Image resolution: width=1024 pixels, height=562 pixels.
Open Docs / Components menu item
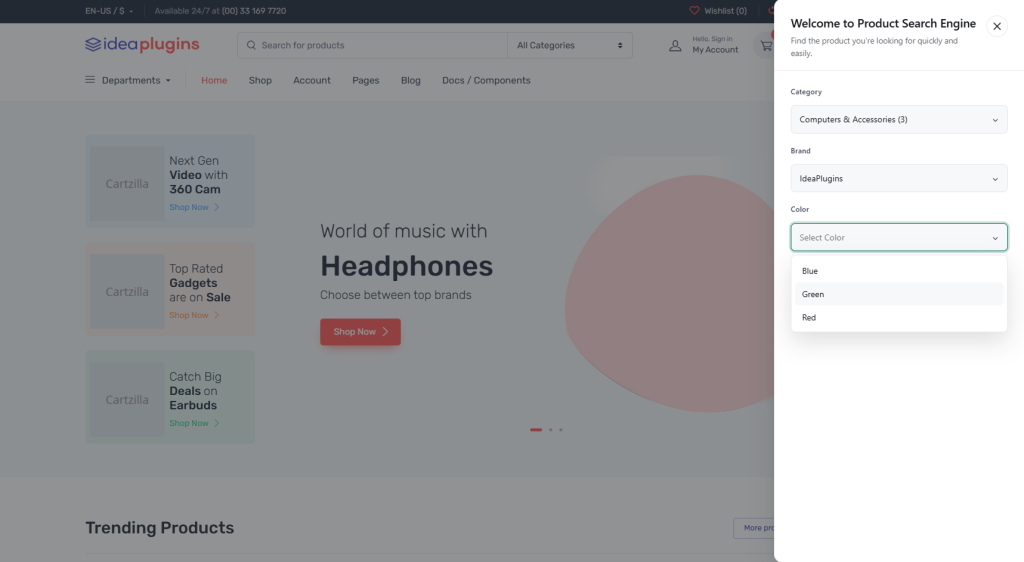tap(486, 80)
